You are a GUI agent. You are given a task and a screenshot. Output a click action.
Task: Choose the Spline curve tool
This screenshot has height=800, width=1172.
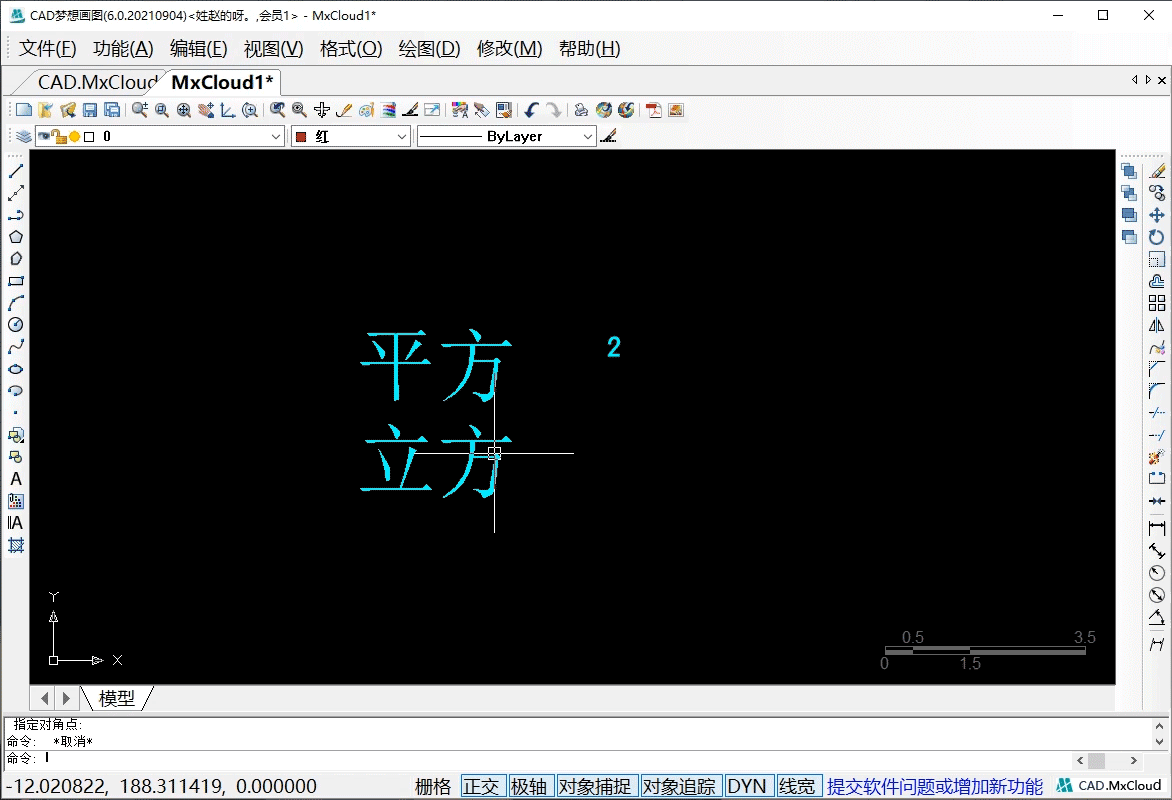point(16,347)
